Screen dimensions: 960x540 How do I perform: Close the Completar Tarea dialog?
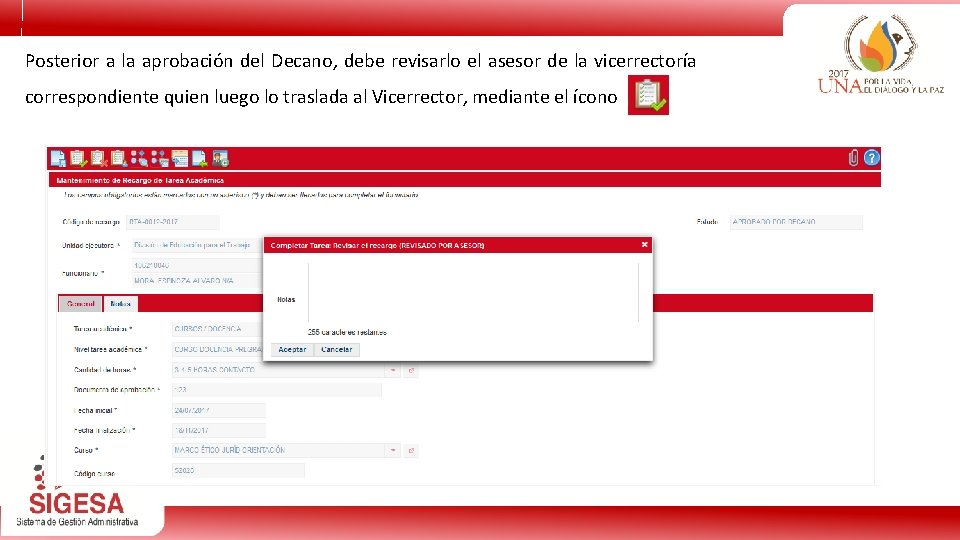click(644, 244)
